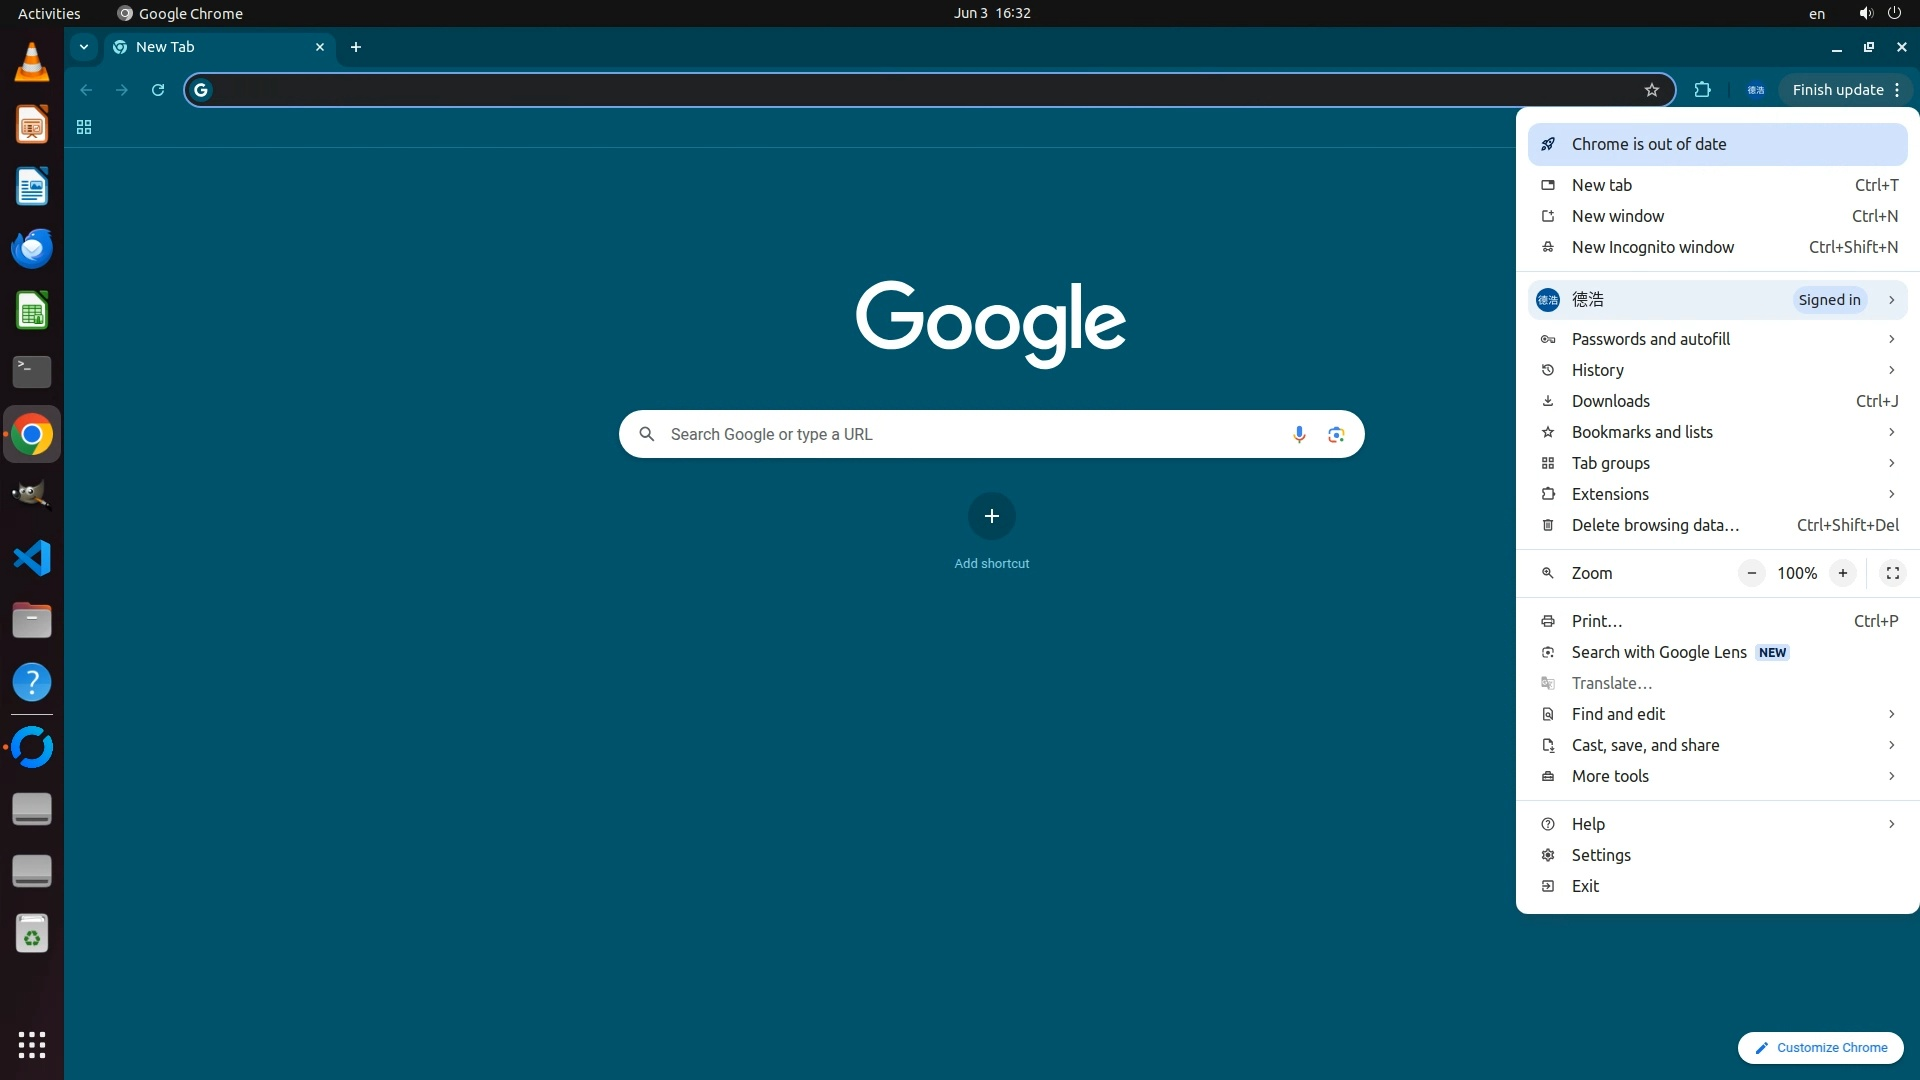1920x1080 pixels.
Task: Click the voice search microphone icon
Action: pyautogui.click(x=1299, y=434)
